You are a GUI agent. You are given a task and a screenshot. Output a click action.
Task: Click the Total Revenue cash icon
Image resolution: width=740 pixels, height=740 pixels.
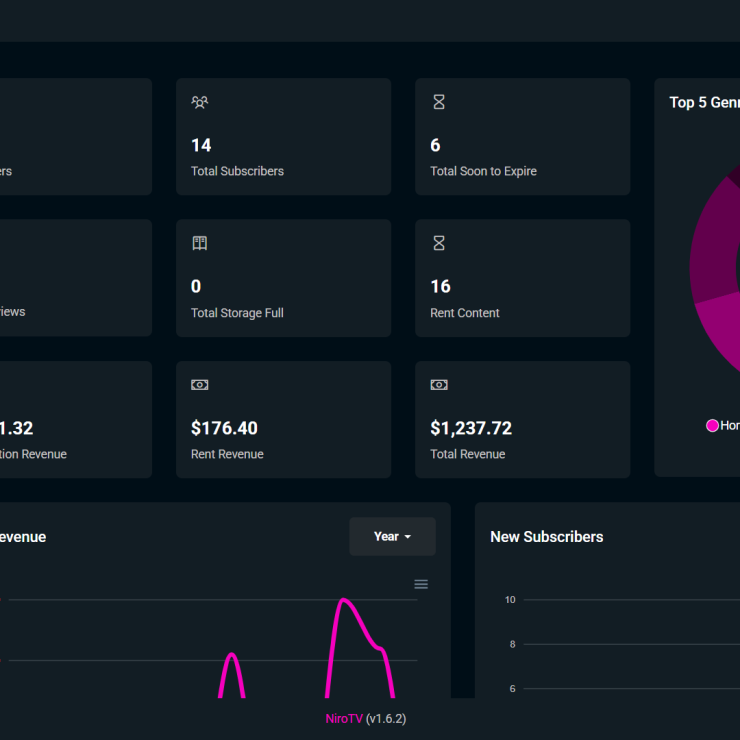click(438, 385)
